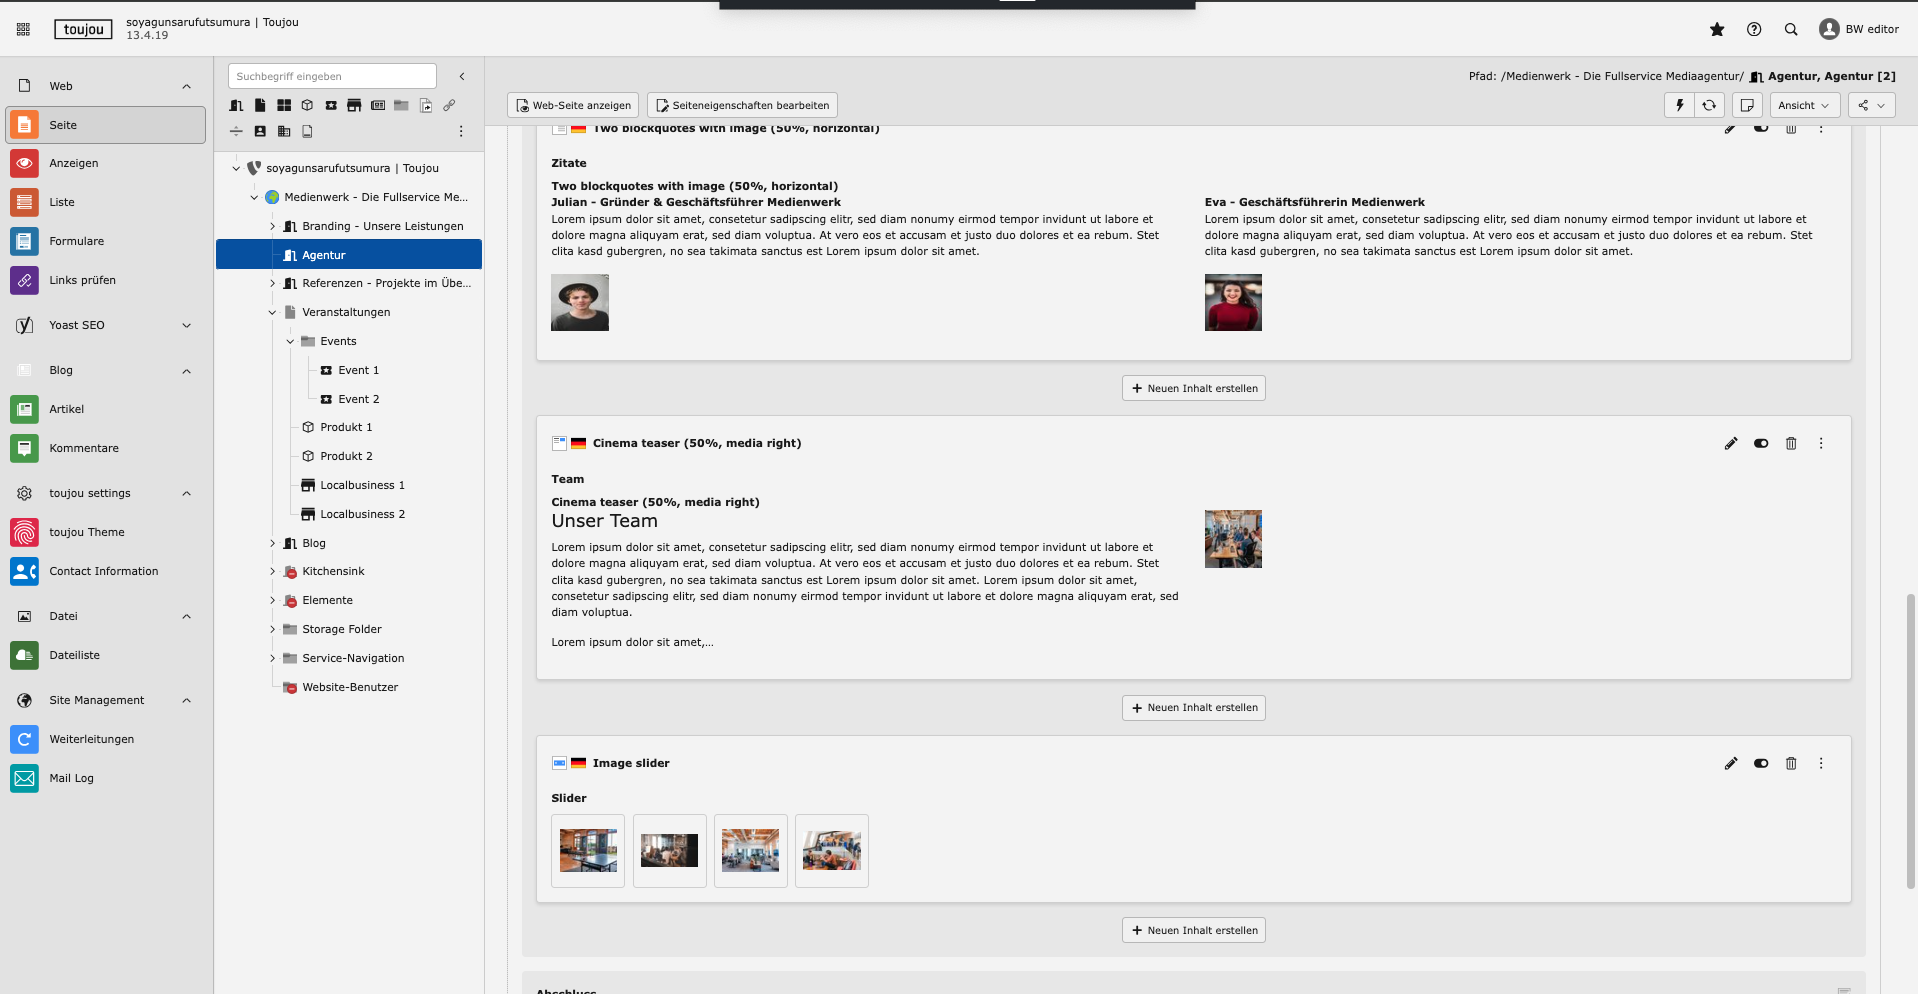
Task: Open the Formulare module
Action: pos(76,241)
